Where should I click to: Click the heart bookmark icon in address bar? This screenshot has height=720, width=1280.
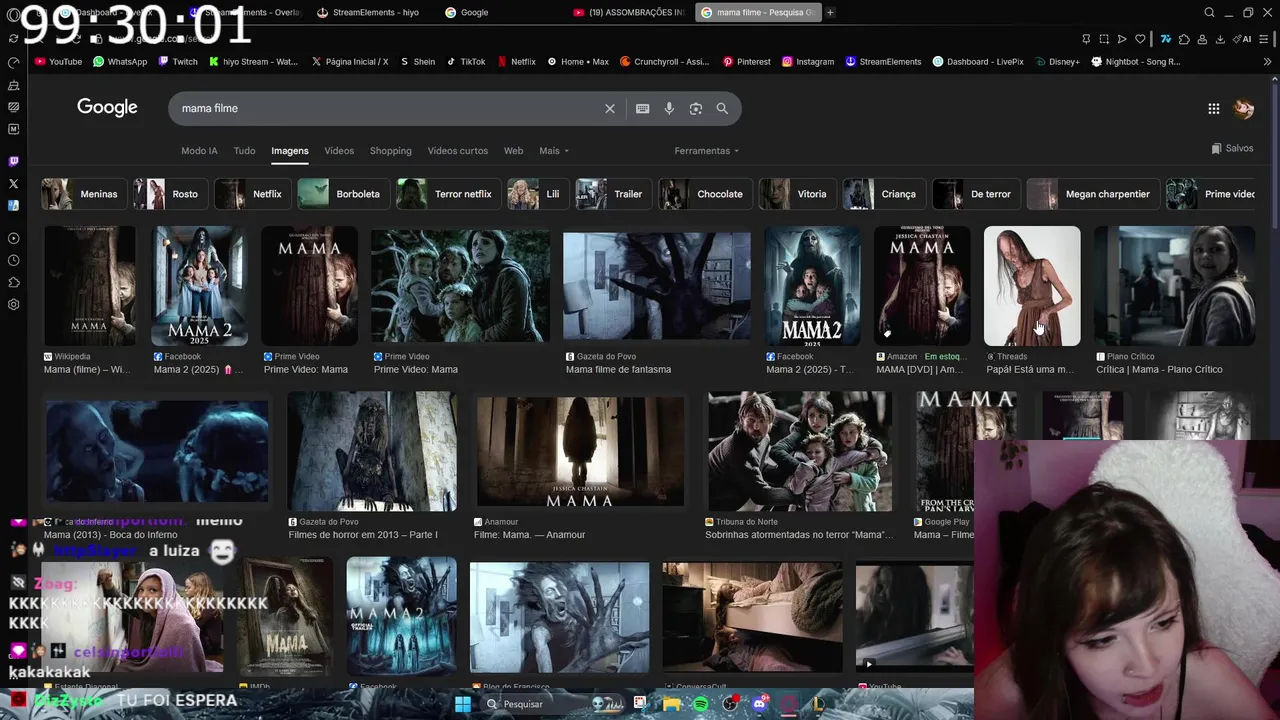1139,39
